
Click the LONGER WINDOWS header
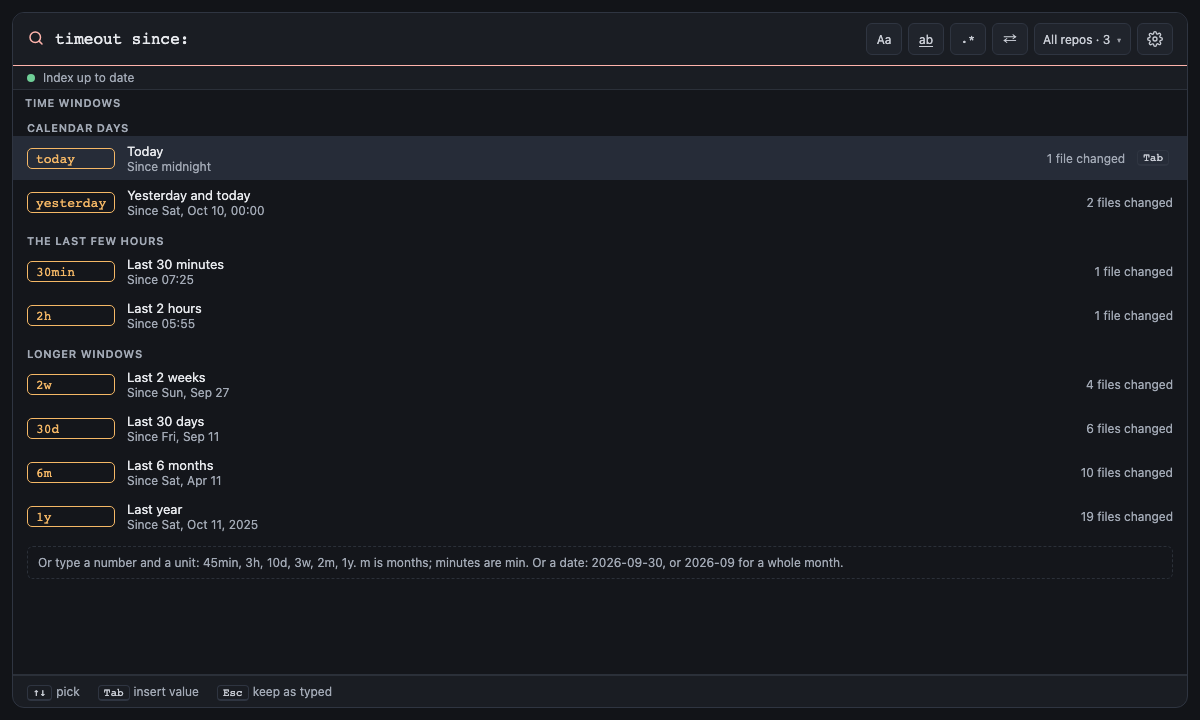coord(85,354)
